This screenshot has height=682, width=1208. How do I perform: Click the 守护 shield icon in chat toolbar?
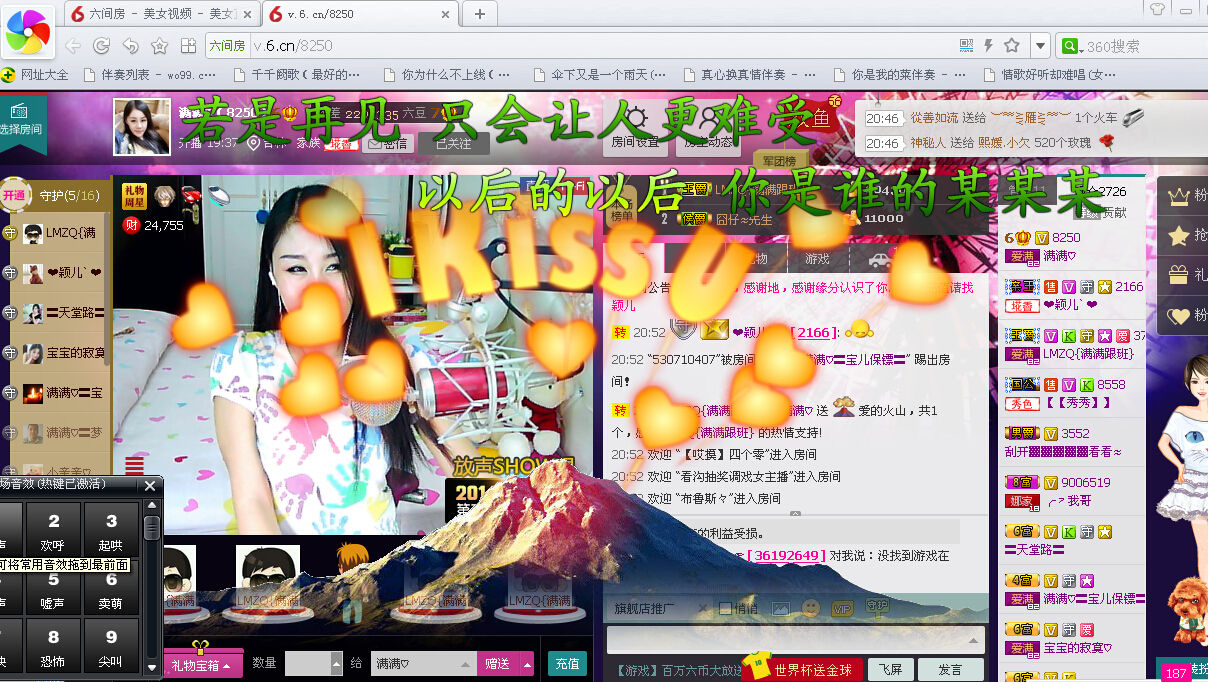[876, 606]
